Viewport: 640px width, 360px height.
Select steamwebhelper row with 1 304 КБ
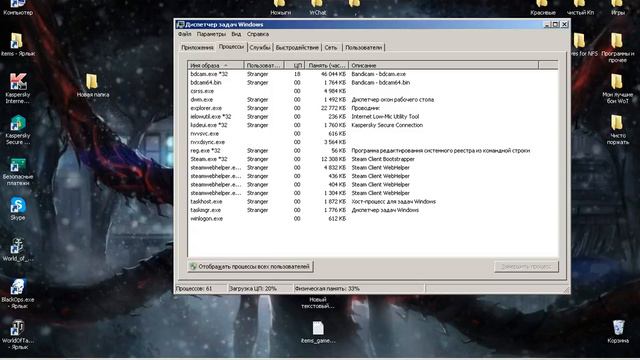(x=373, y=193)
